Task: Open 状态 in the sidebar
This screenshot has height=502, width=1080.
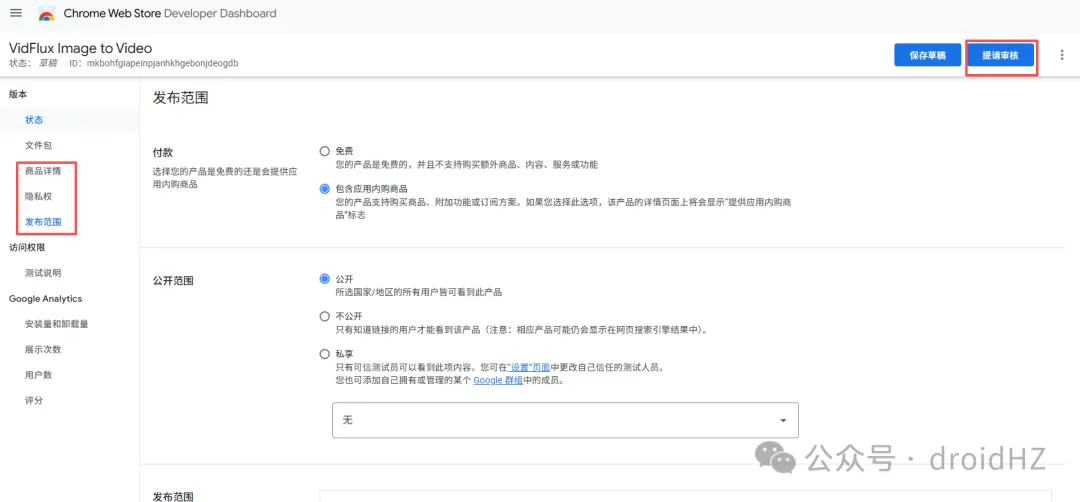Action: [x=34, y=120]
